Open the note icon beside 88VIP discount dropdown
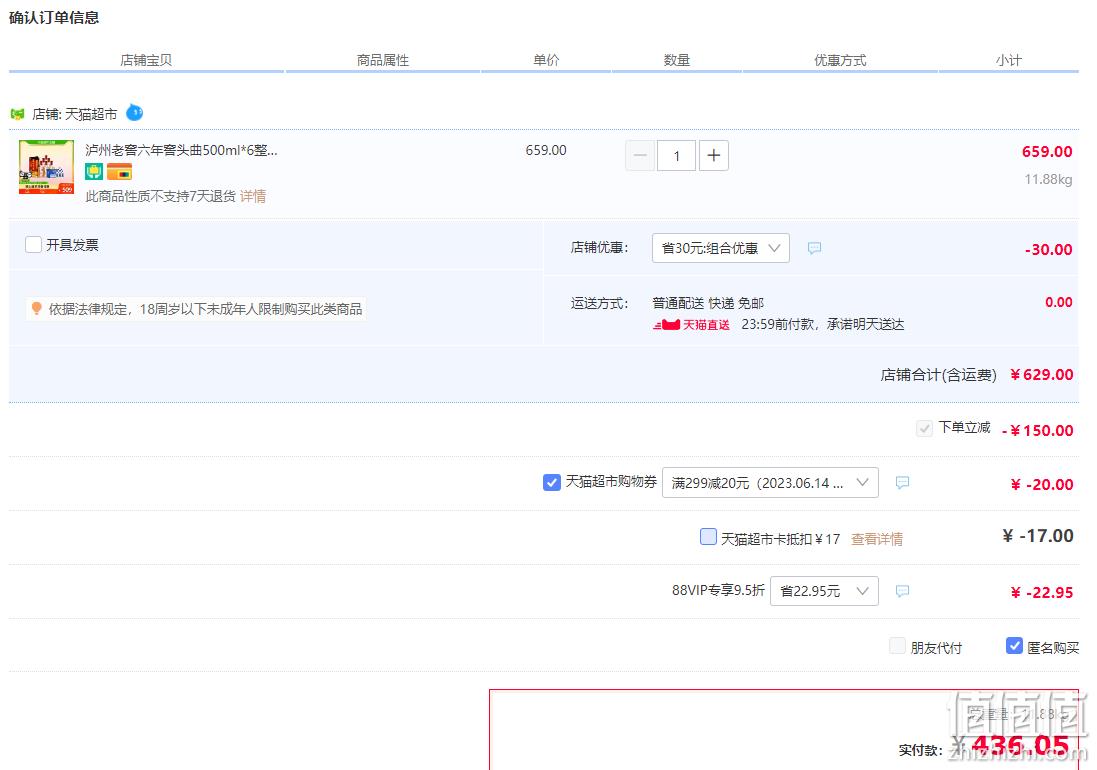The width and height of the screenshot is (1097, 770). [x=903, y=591]
